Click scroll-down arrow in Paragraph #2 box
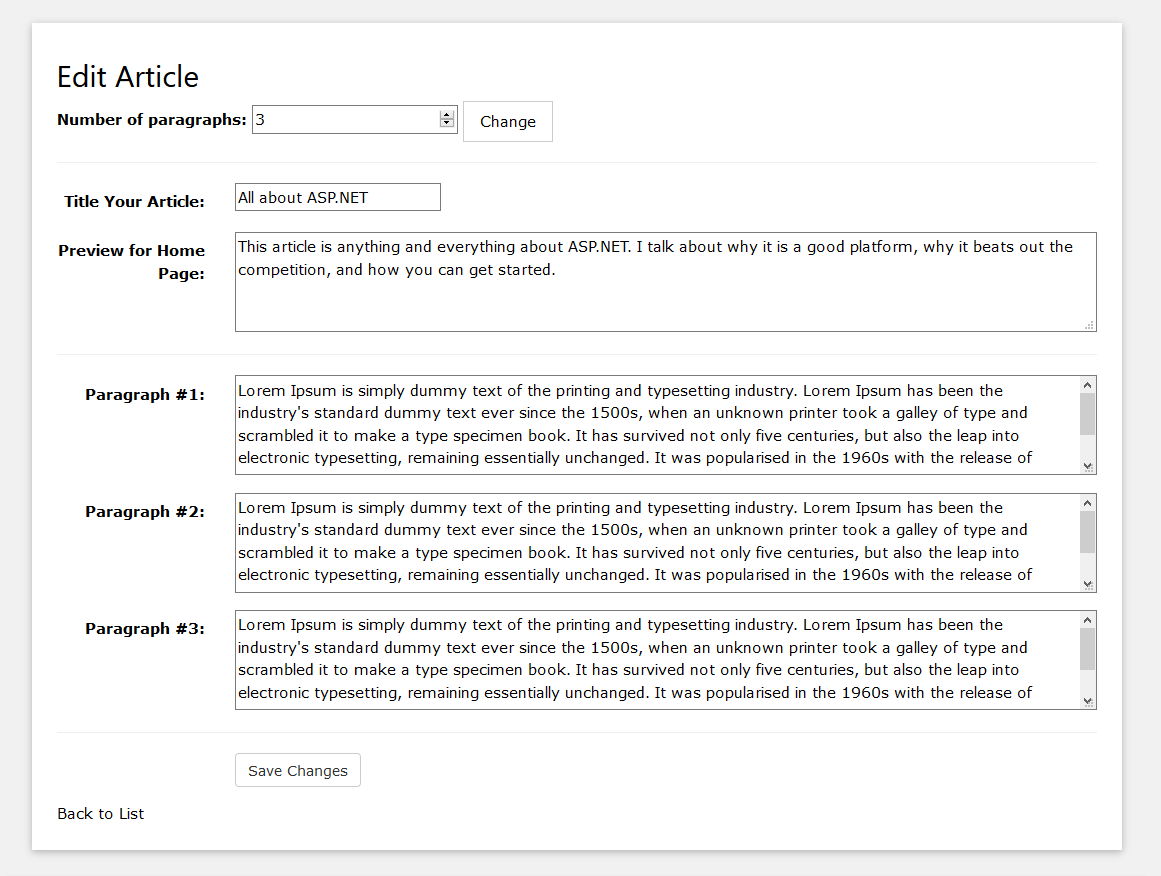The width and height of the screenshot is (1161, 876). click(1088, 584)
